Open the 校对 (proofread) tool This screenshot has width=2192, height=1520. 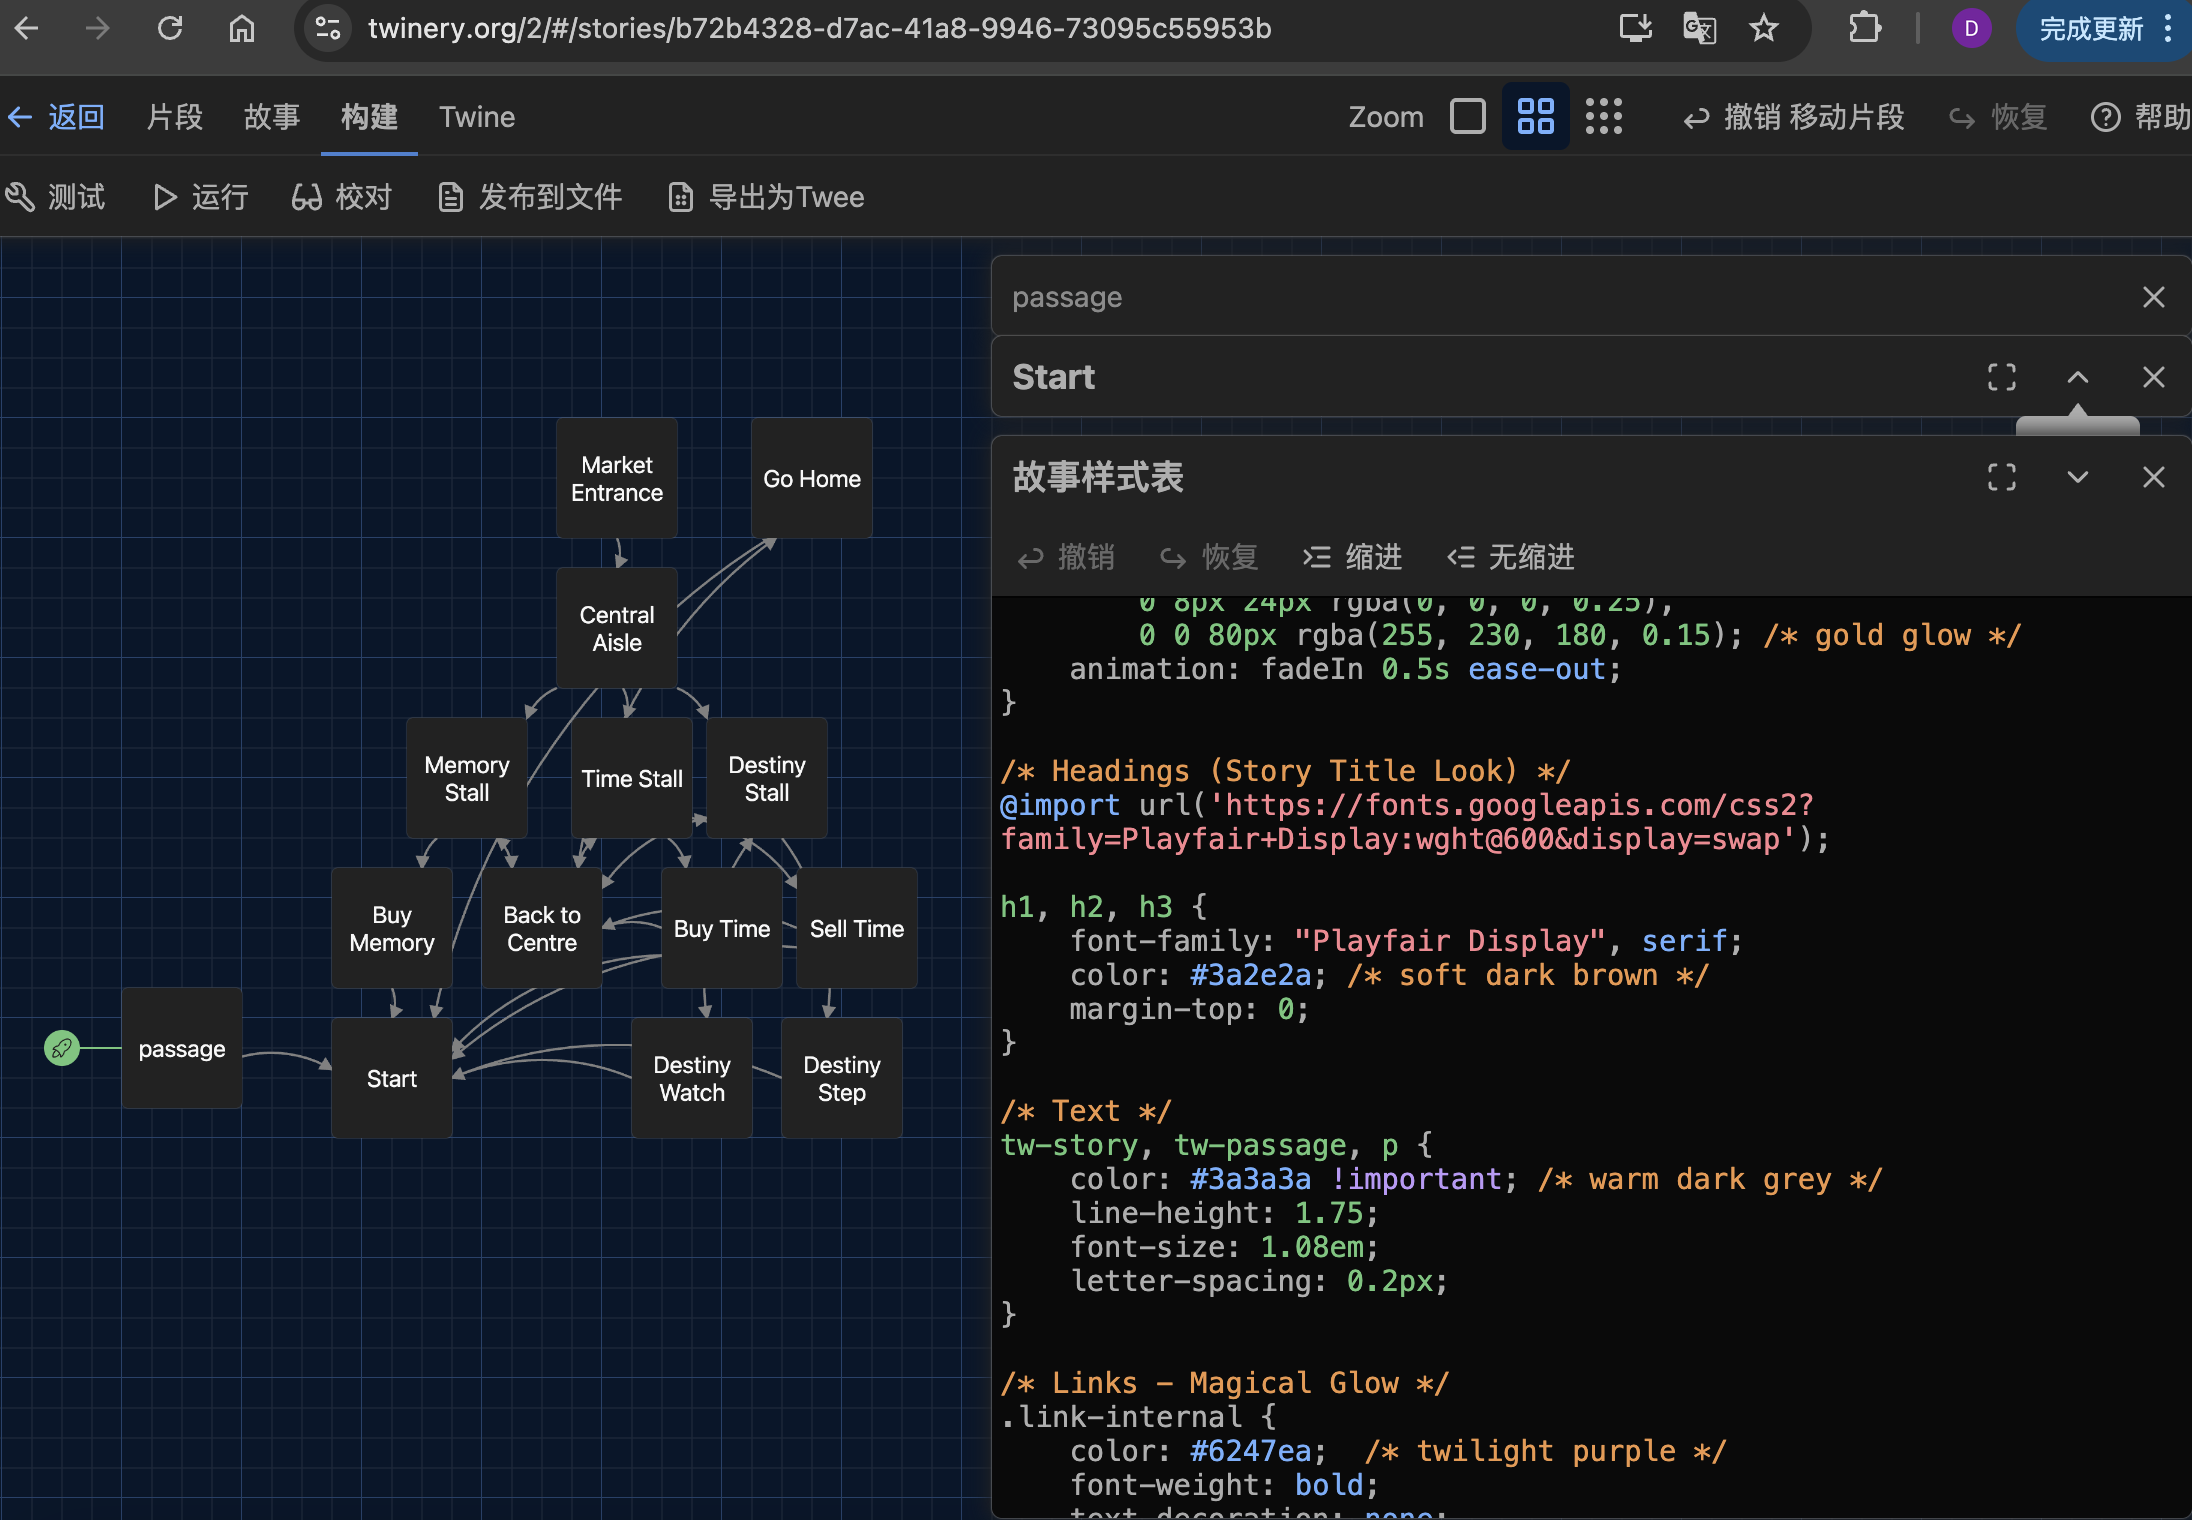click(341, 197)
